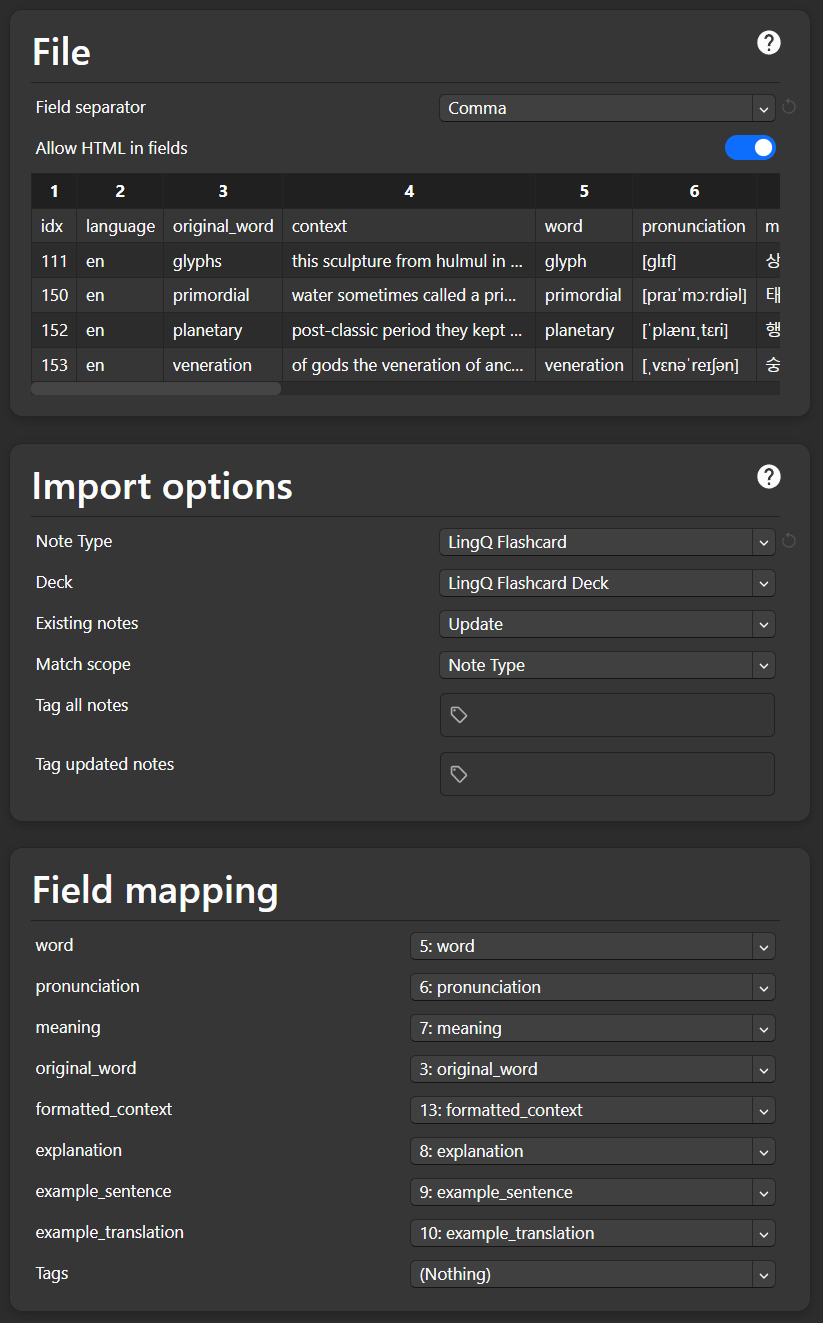The height and width of the screenshot is (1323, 823).
Task: Click the preview table horizontal scrollbar
Action: (x=156, y=389)
